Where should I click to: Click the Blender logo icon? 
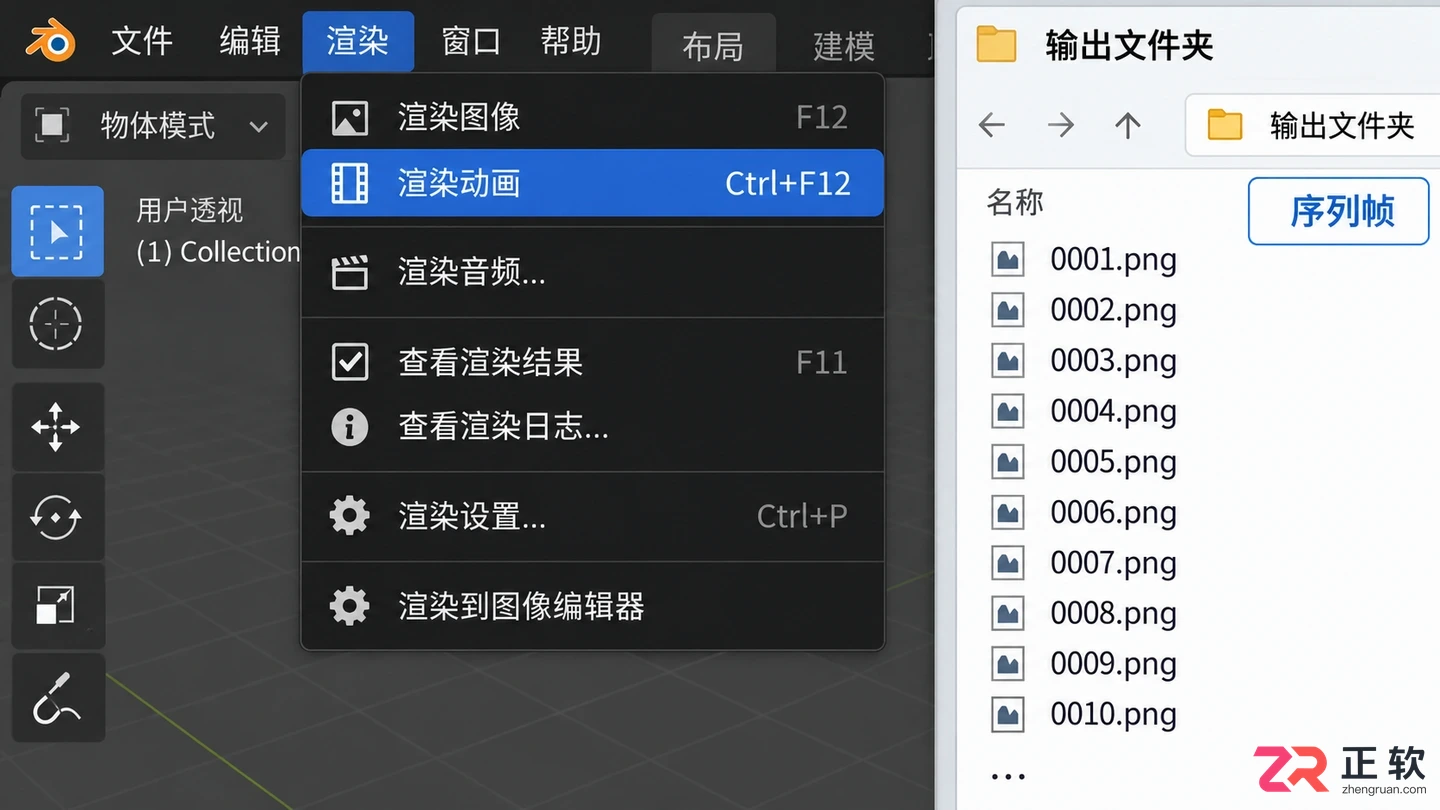coord(50,42)
